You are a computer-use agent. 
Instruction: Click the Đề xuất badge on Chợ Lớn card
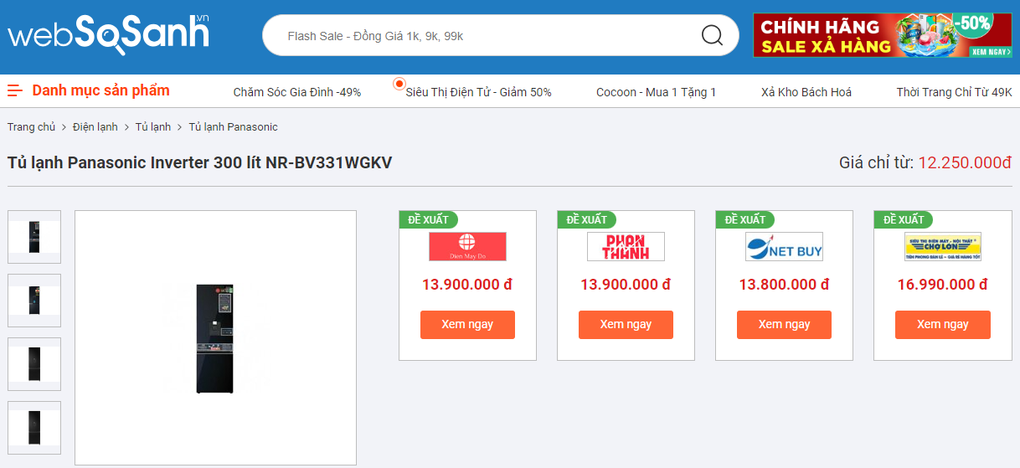(x=904, y=219)
